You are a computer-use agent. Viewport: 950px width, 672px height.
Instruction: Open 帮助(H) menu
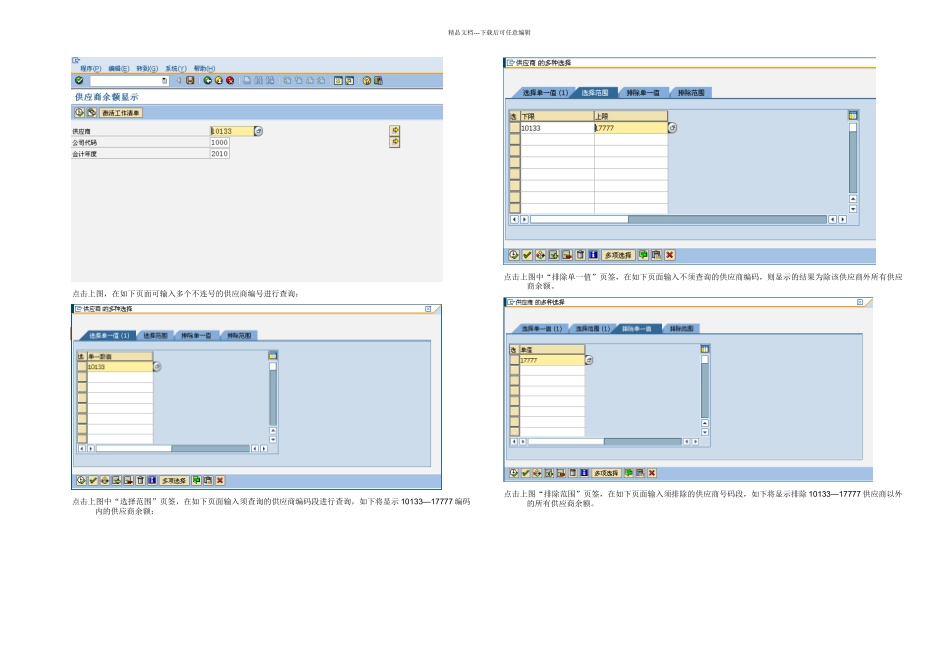tap(204, 68)
